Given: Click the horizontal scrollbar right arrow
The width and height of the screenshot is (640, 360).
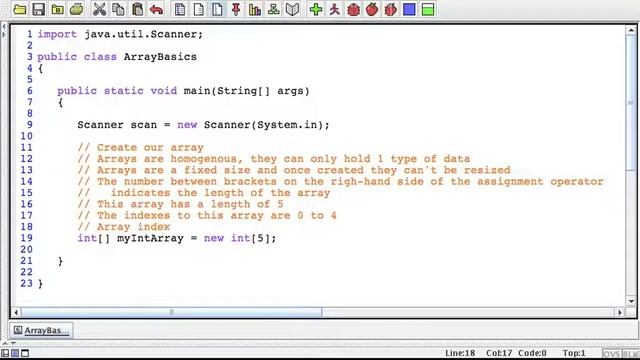Looking at the screenshot, I should [x=620, y=313].
